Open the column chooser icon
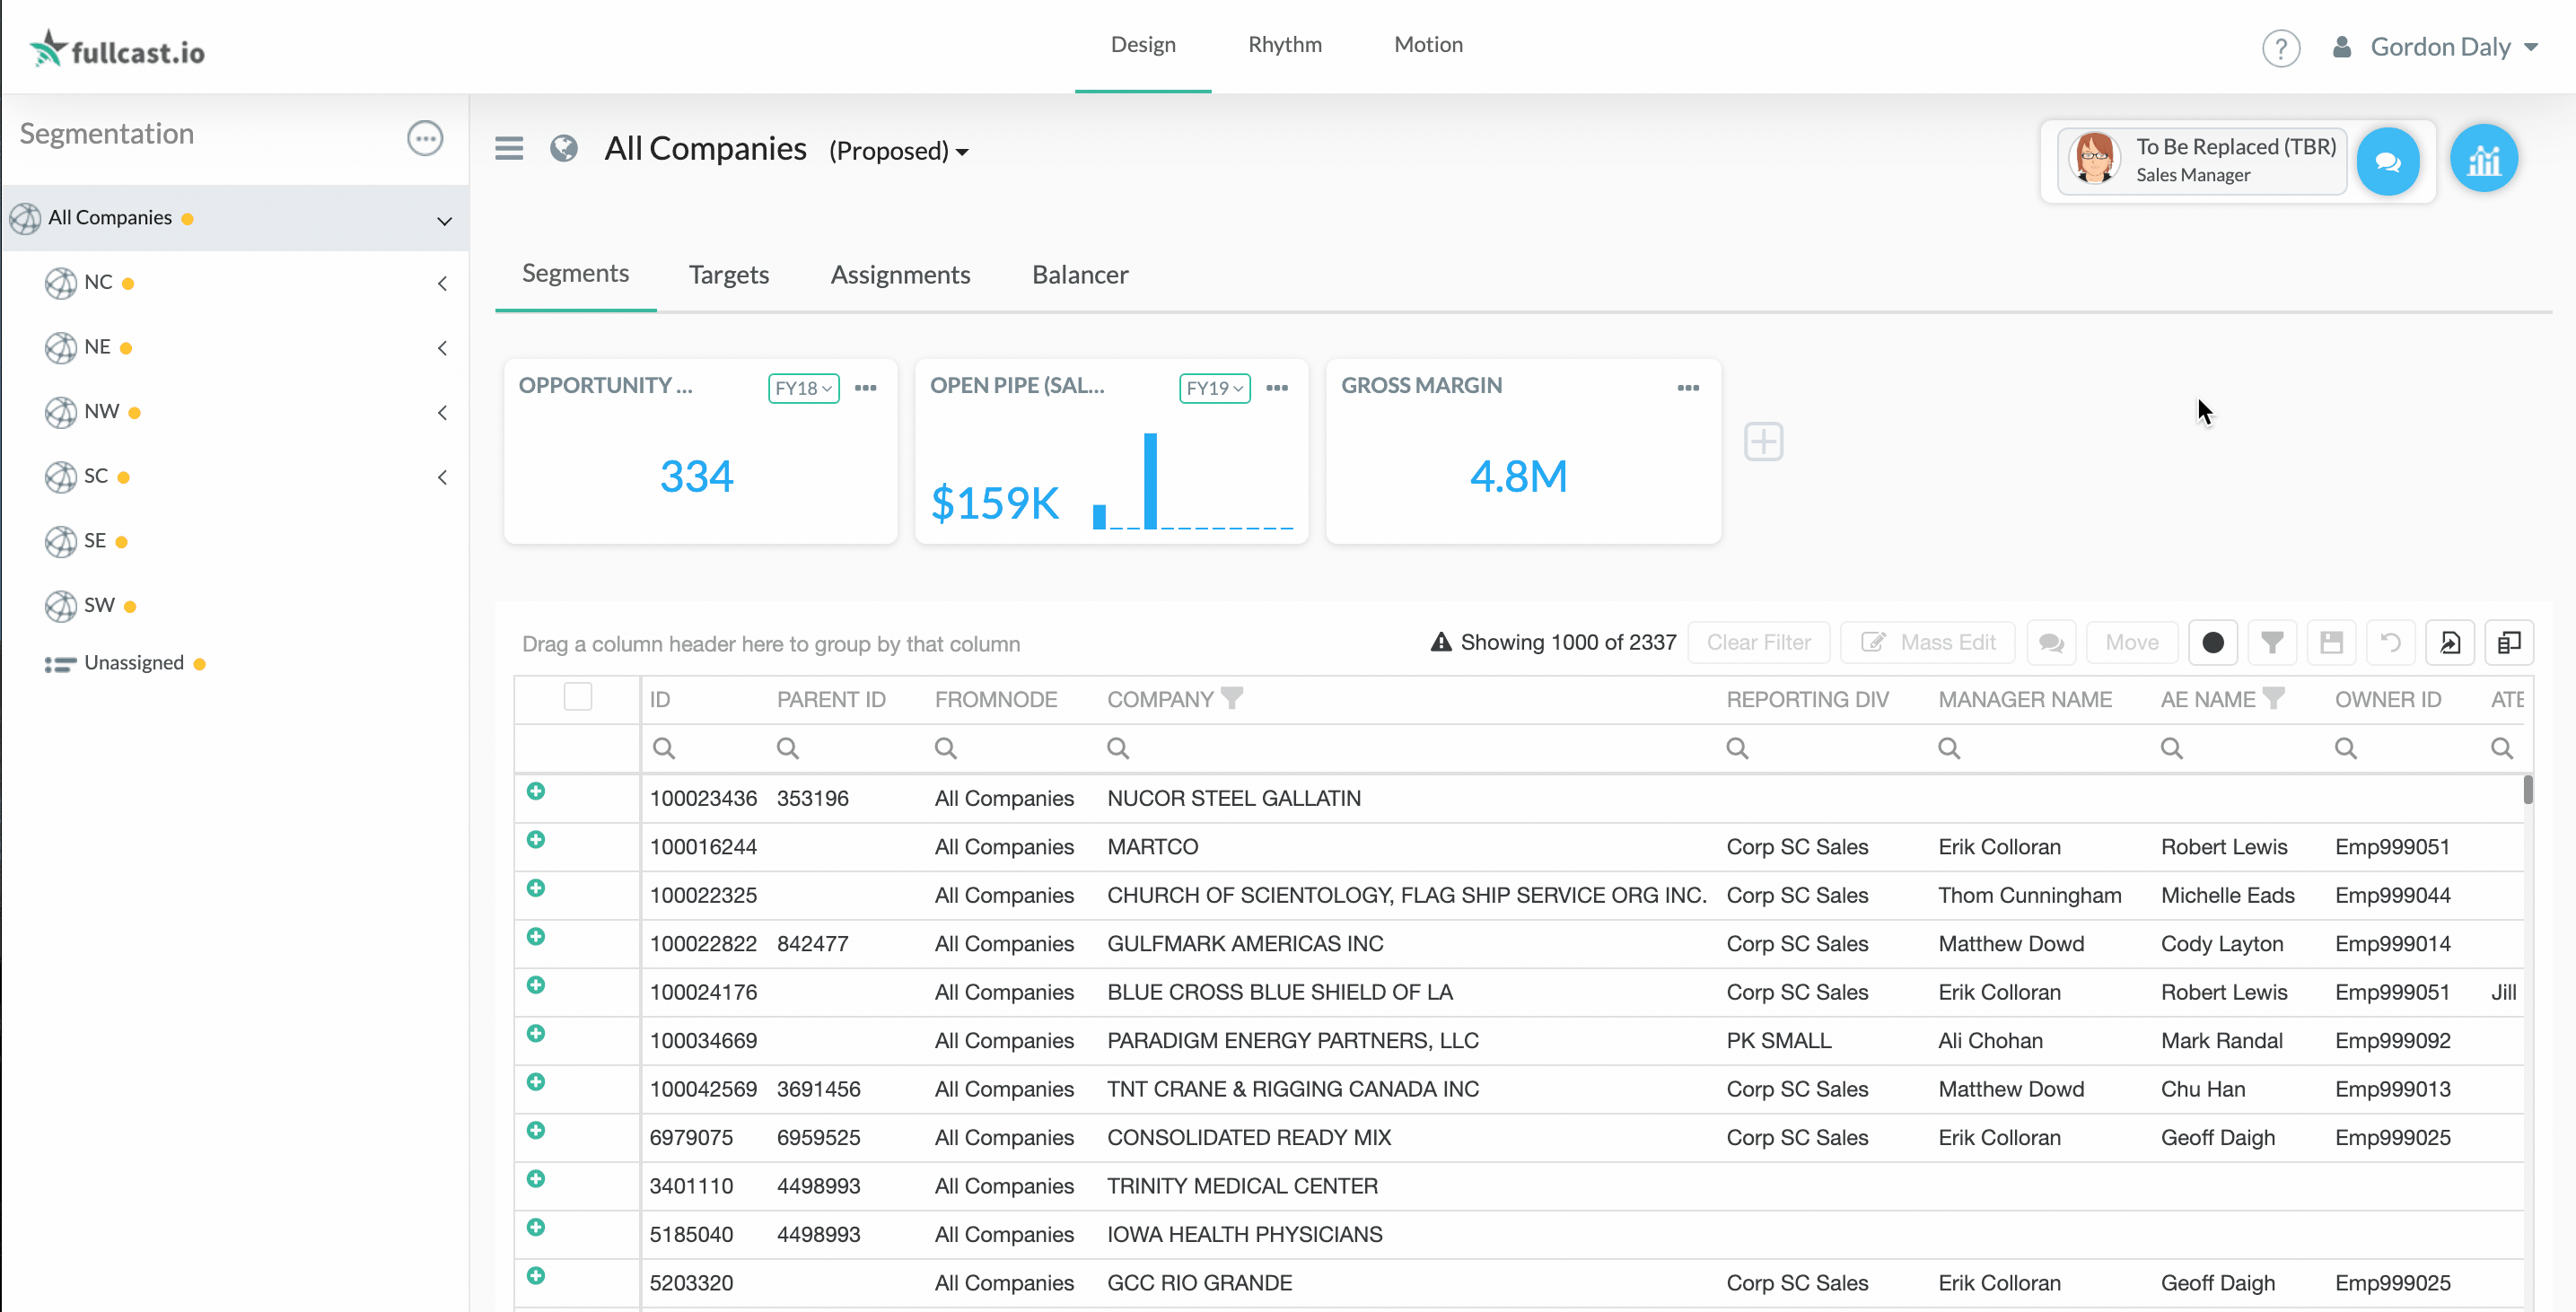The height and width of the screenshot is (1312, 2576). (2508, 643)
